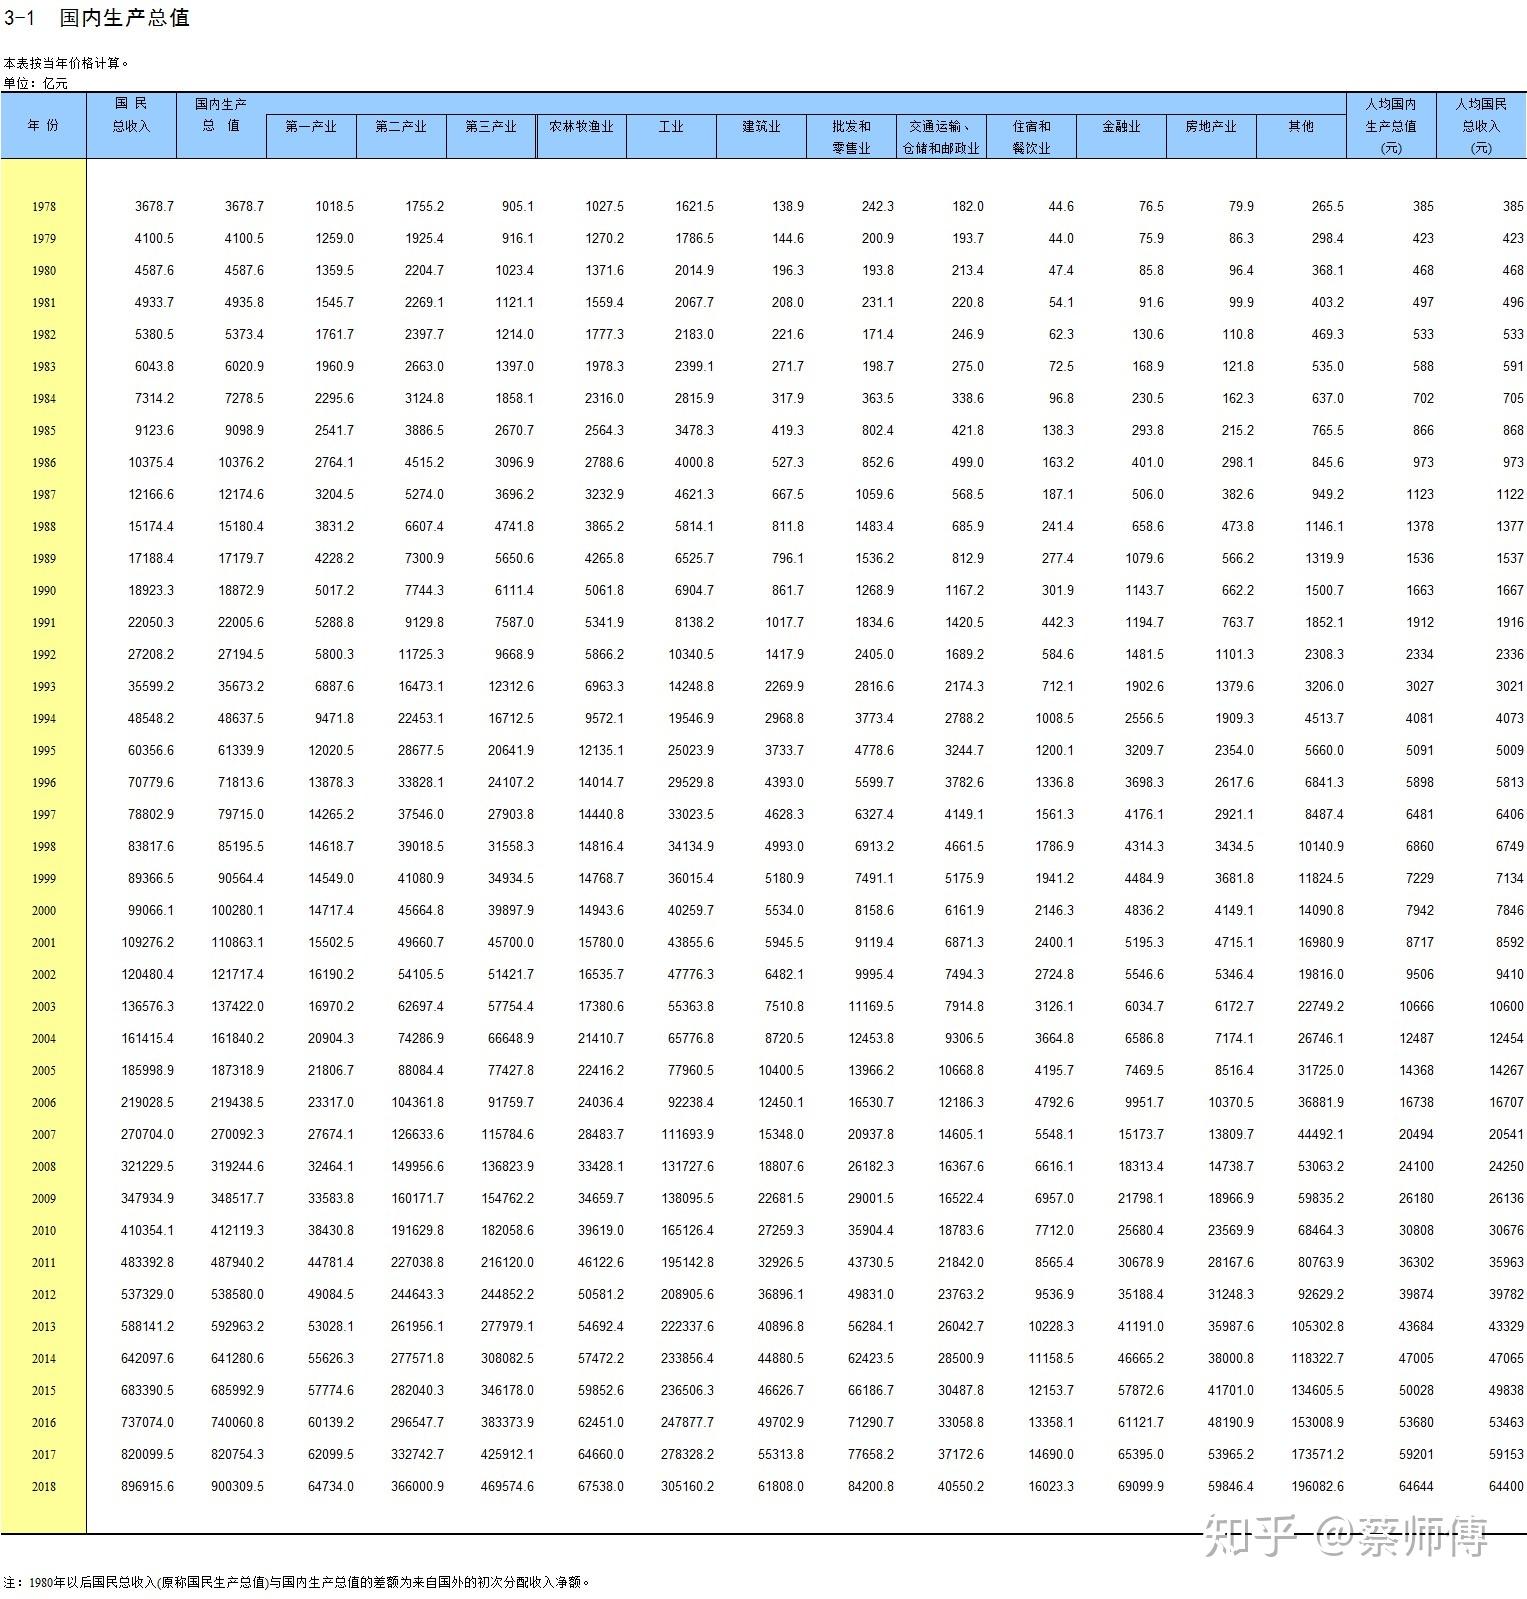1527x1599 pixels.
Task: Select the year label 1992
Action: [x=43, y=655]
